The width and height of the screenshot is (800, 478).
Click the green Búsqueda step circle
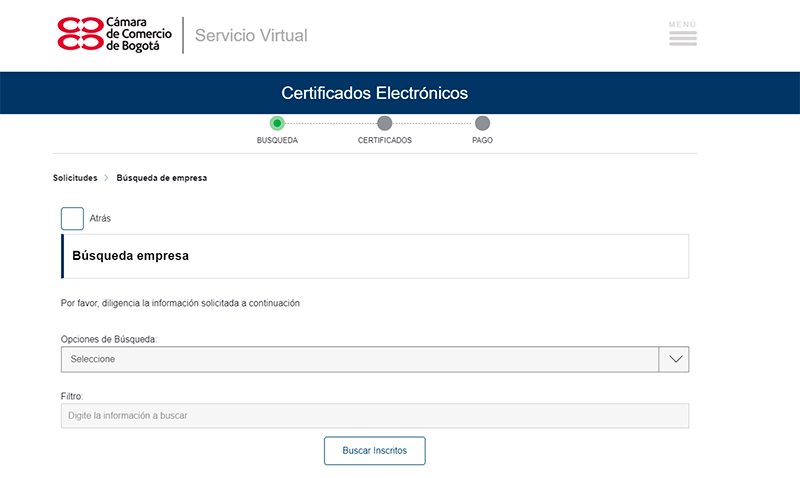[x=277, y=123]
